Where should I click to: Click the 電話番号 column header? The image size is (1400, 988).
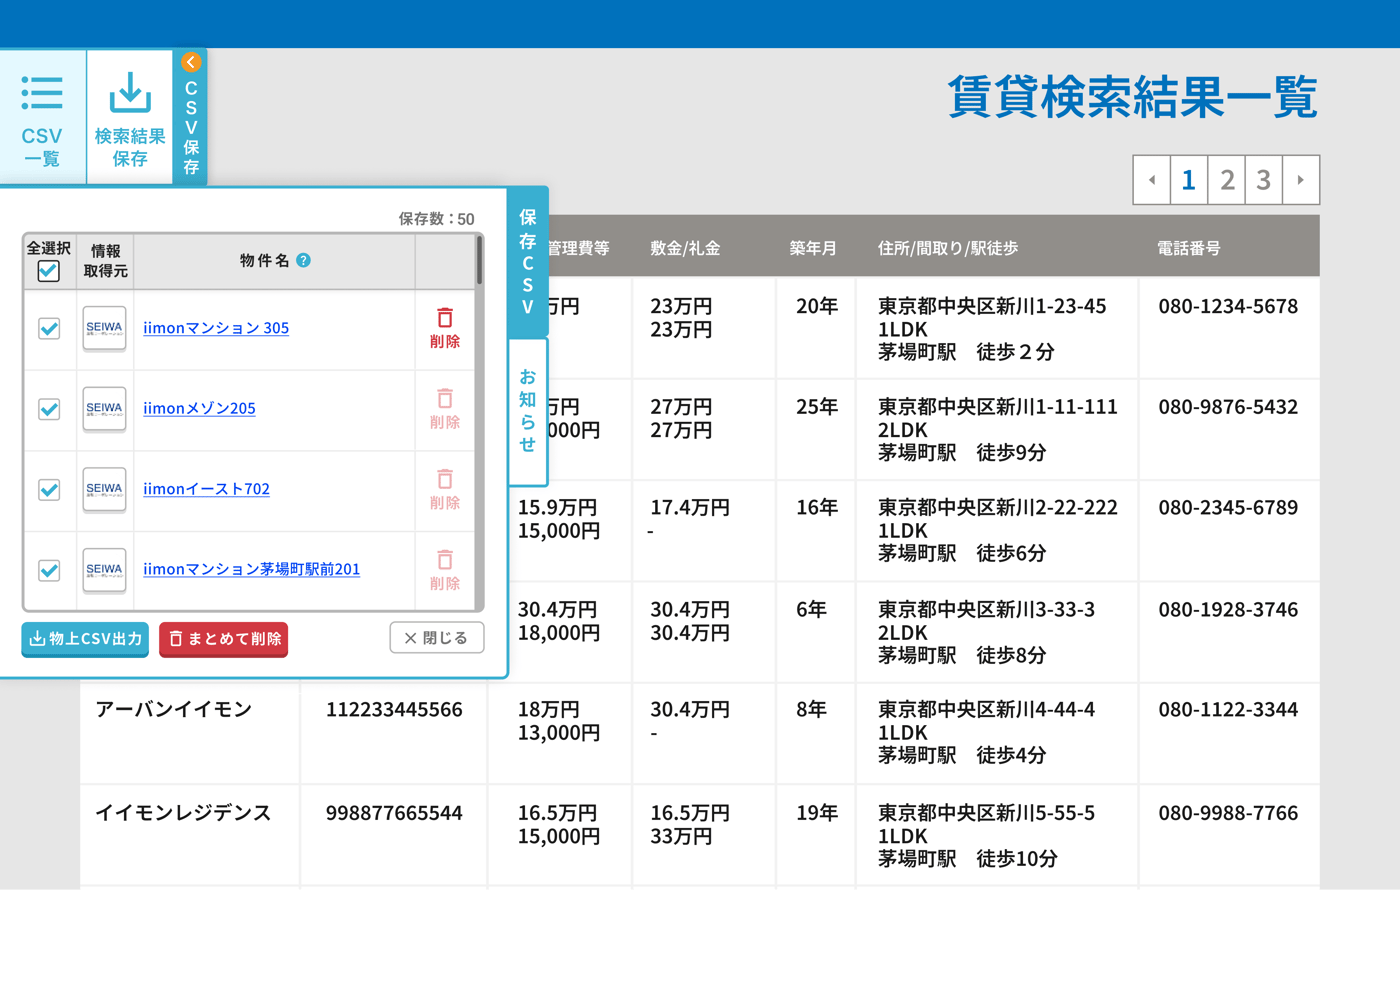pos(1189,248)
